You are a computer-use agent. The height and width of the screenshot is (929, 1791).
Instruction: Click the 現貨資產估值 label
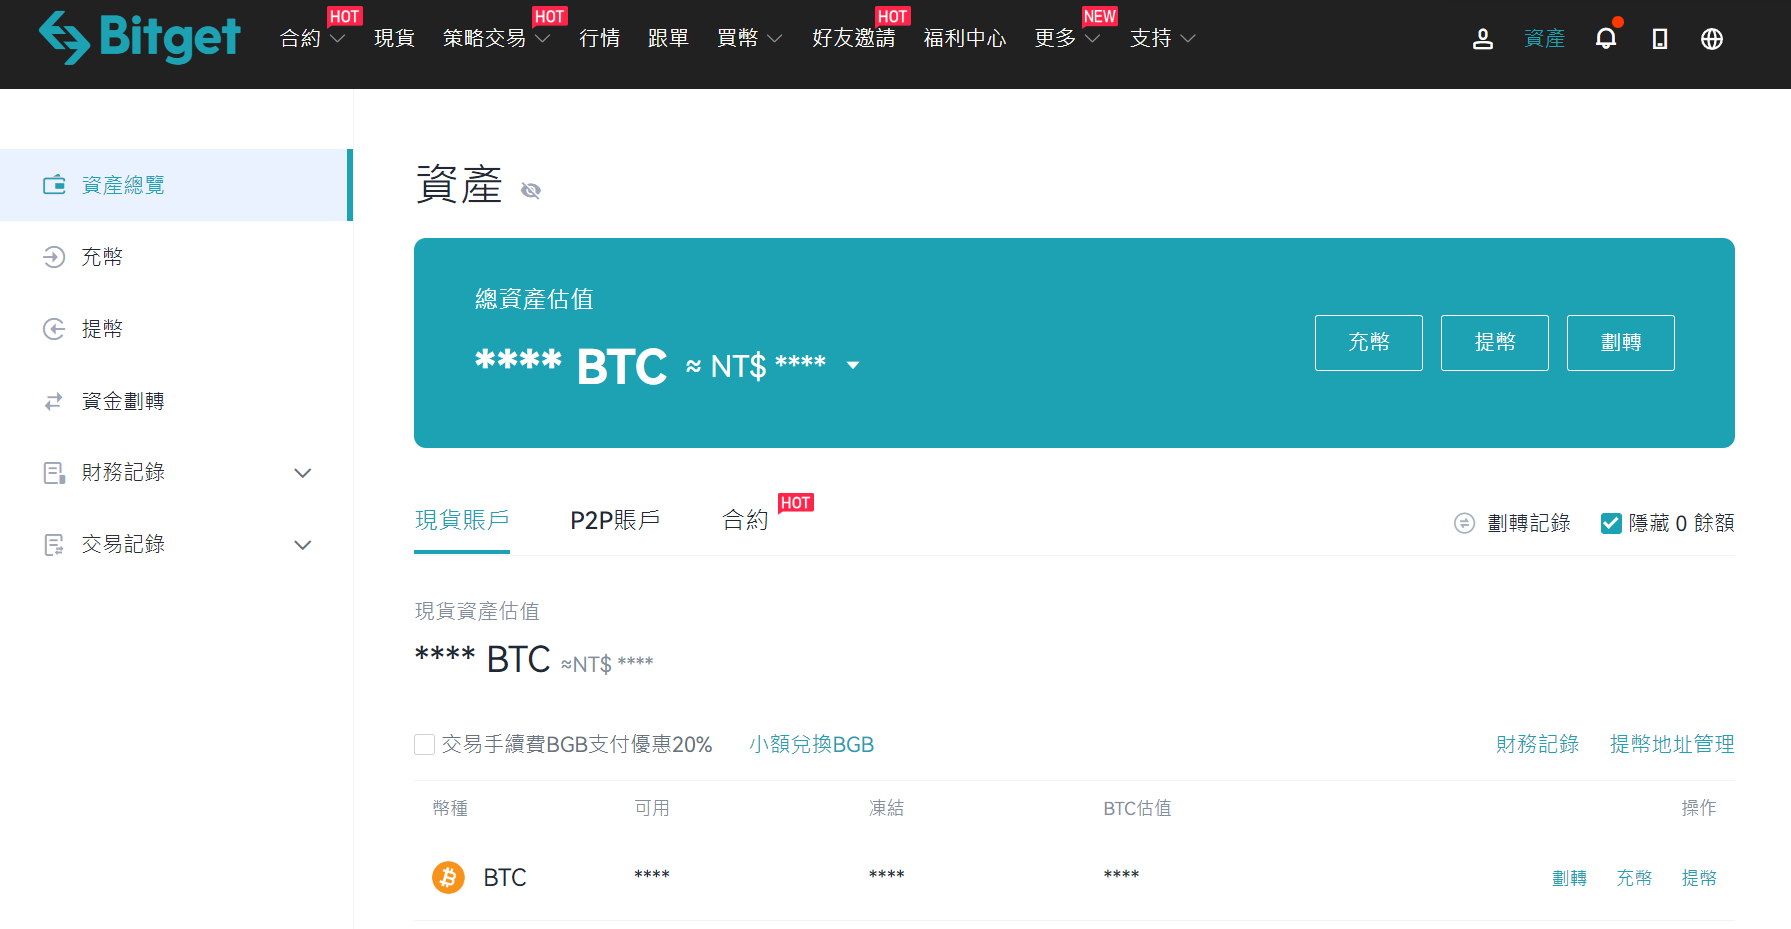(477, 611)
